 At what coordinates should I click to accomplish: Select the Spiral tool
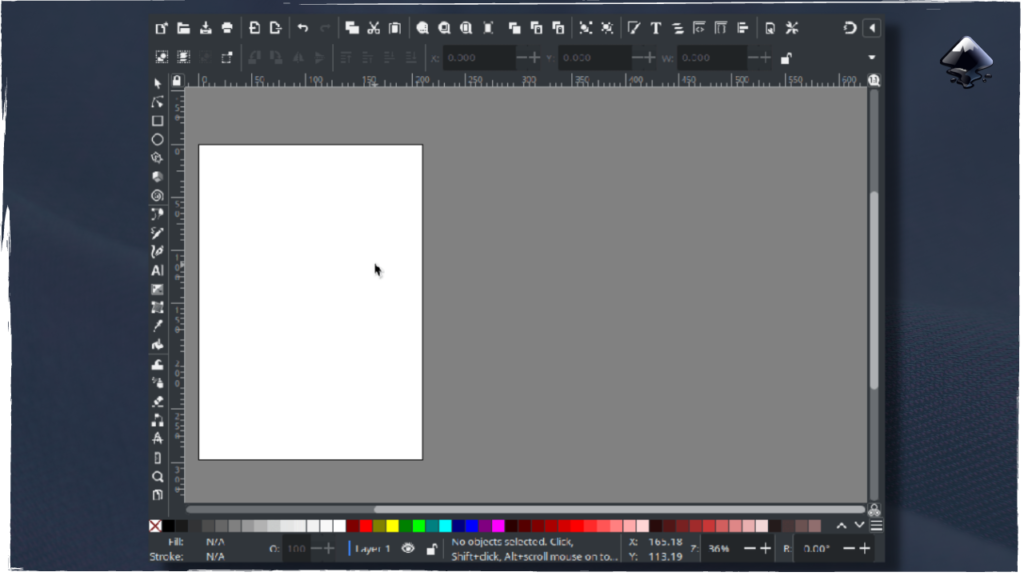tap(157, 196)
